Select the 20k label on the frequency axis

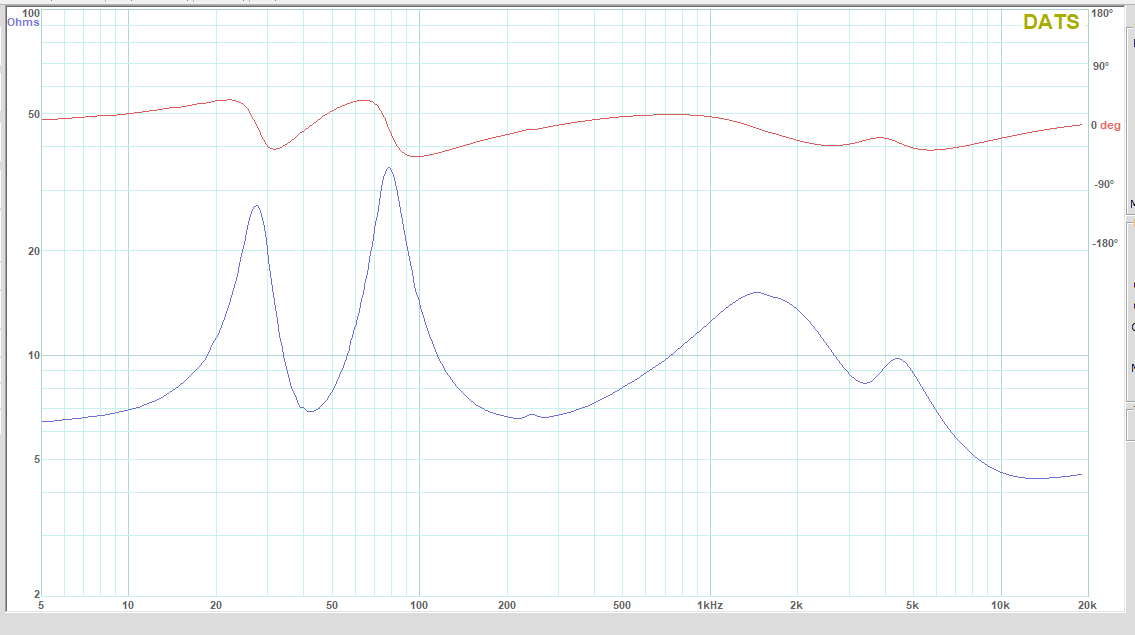coord(1087,606)
